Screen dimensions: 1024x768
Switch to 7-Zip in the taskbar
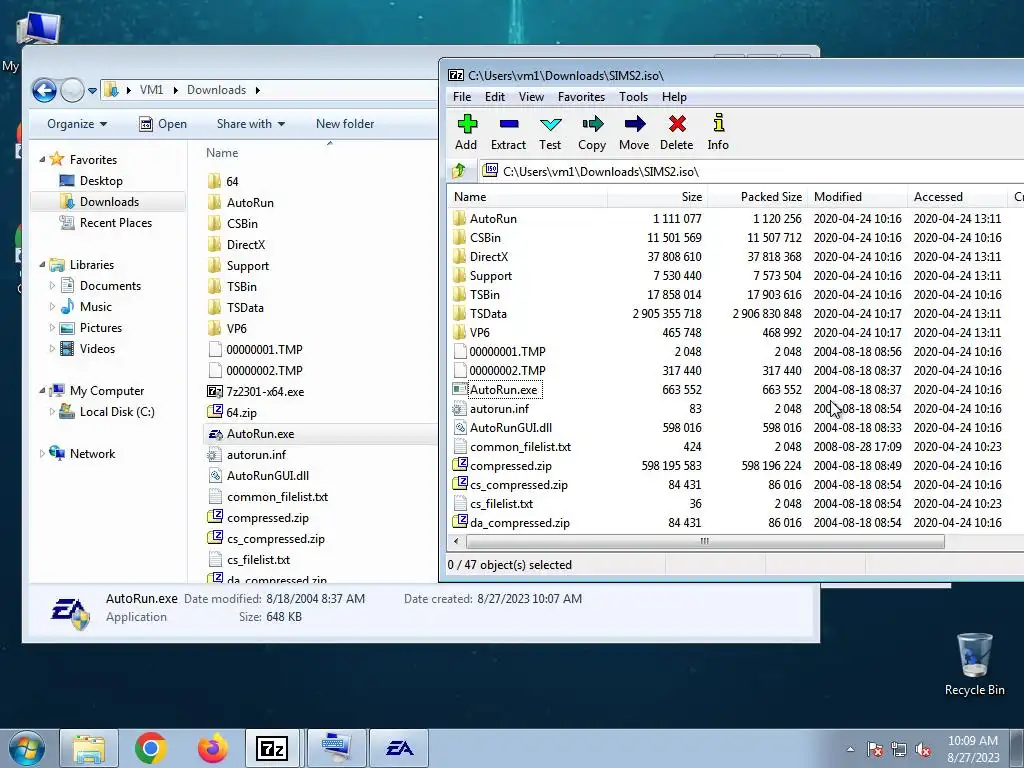coord(273,748)
